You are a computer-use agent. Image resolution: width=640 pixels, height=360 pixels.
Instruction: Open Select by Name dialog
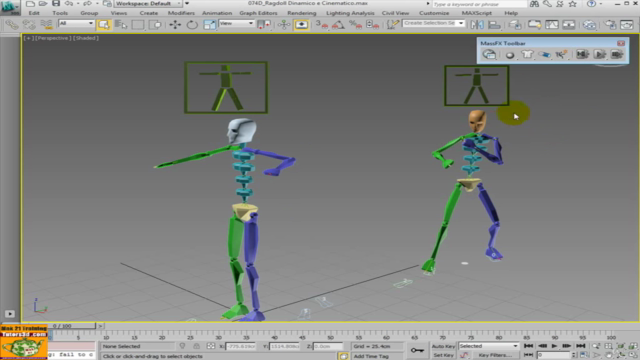[121, 24]
